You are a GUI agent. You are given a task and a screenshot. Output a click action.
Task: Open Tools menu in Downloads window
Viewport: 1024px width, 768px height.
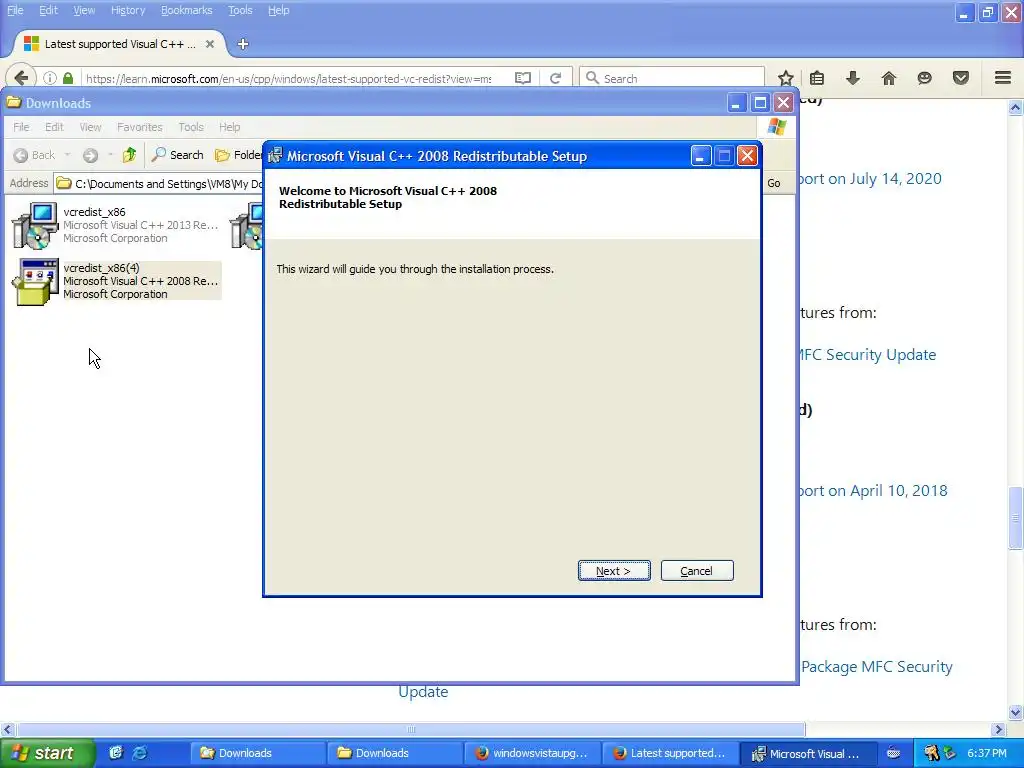(191, 127)
